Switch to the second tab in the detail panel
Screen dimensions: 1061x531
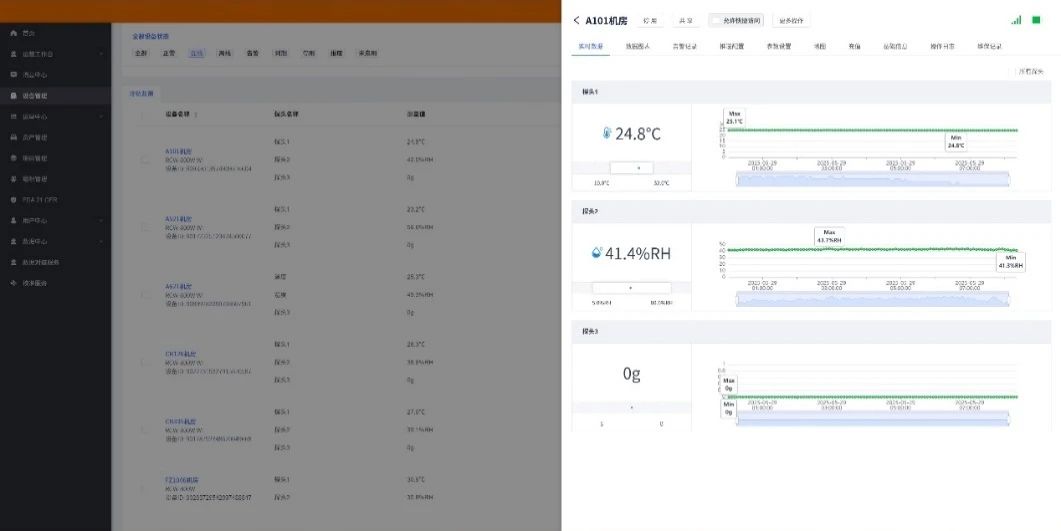(x=637, y=46)
